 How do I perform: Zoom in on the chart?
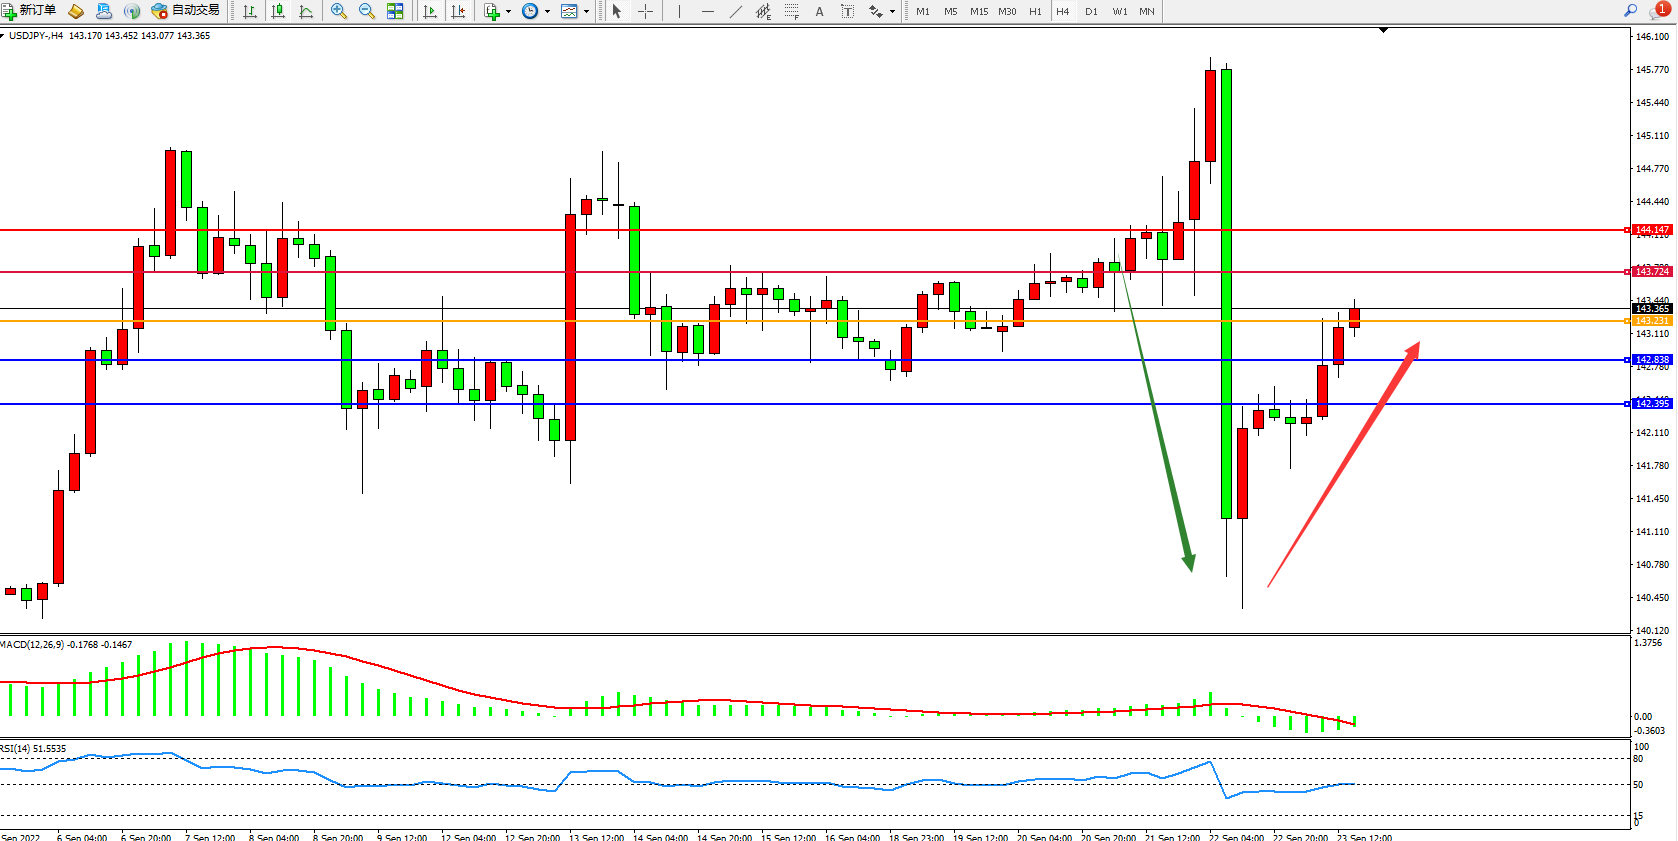click(x=339, y=11)
